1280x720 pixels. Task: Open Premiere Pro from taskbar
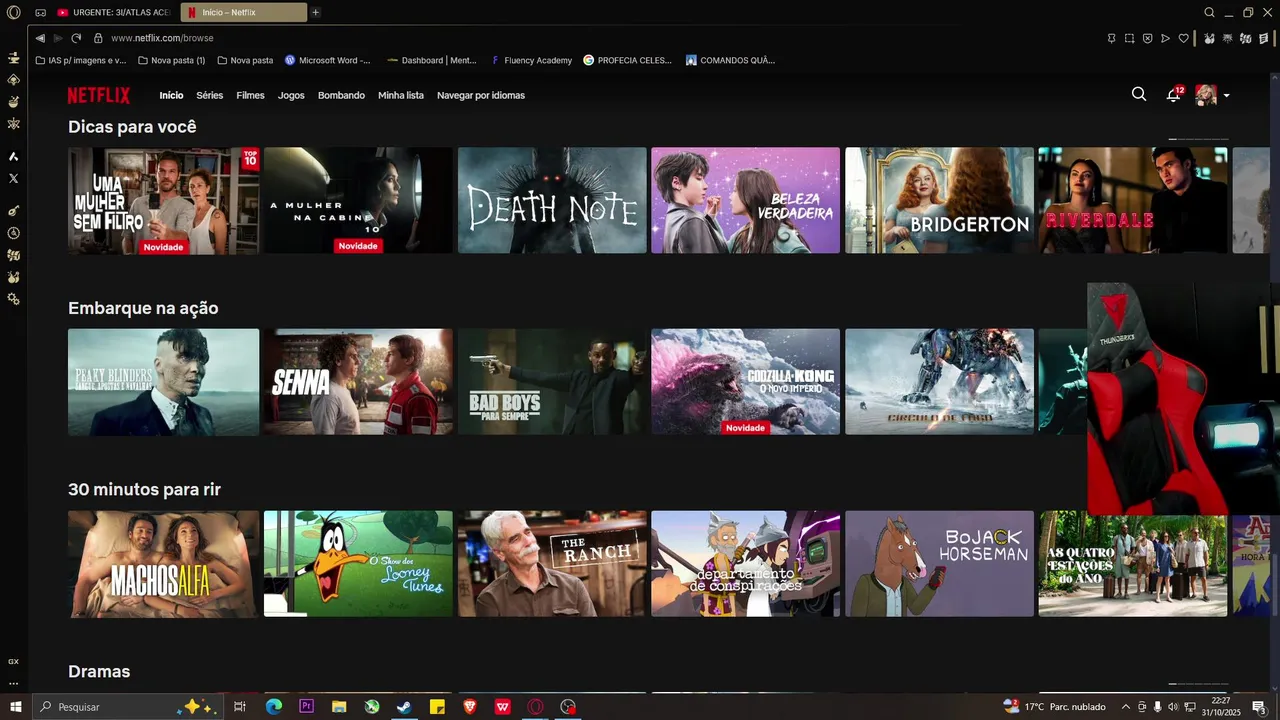[x=306, y=707]
